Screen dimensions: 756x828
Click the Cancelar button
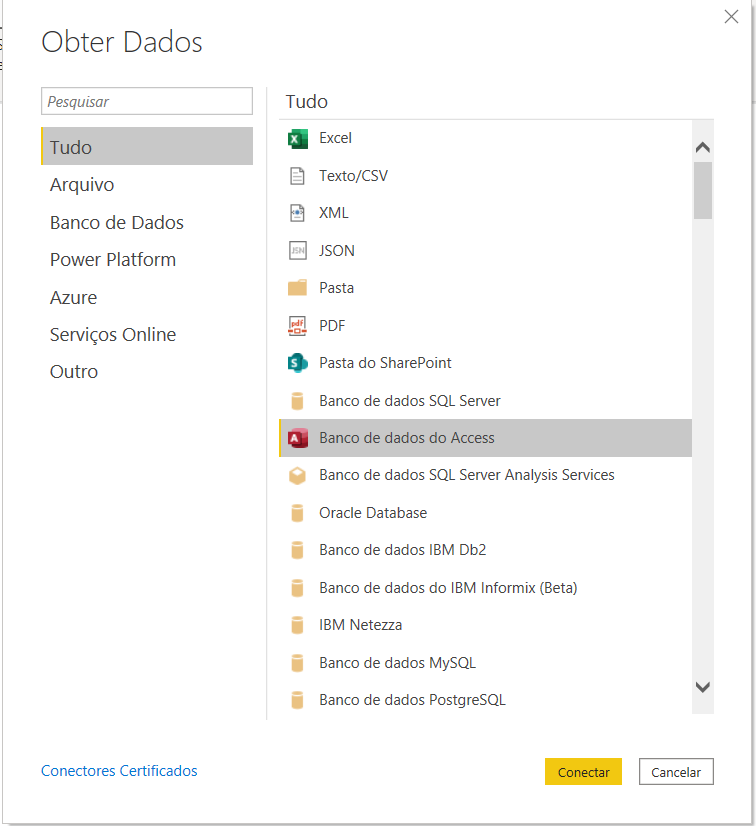pyautogui.click(x=676, y=771)
